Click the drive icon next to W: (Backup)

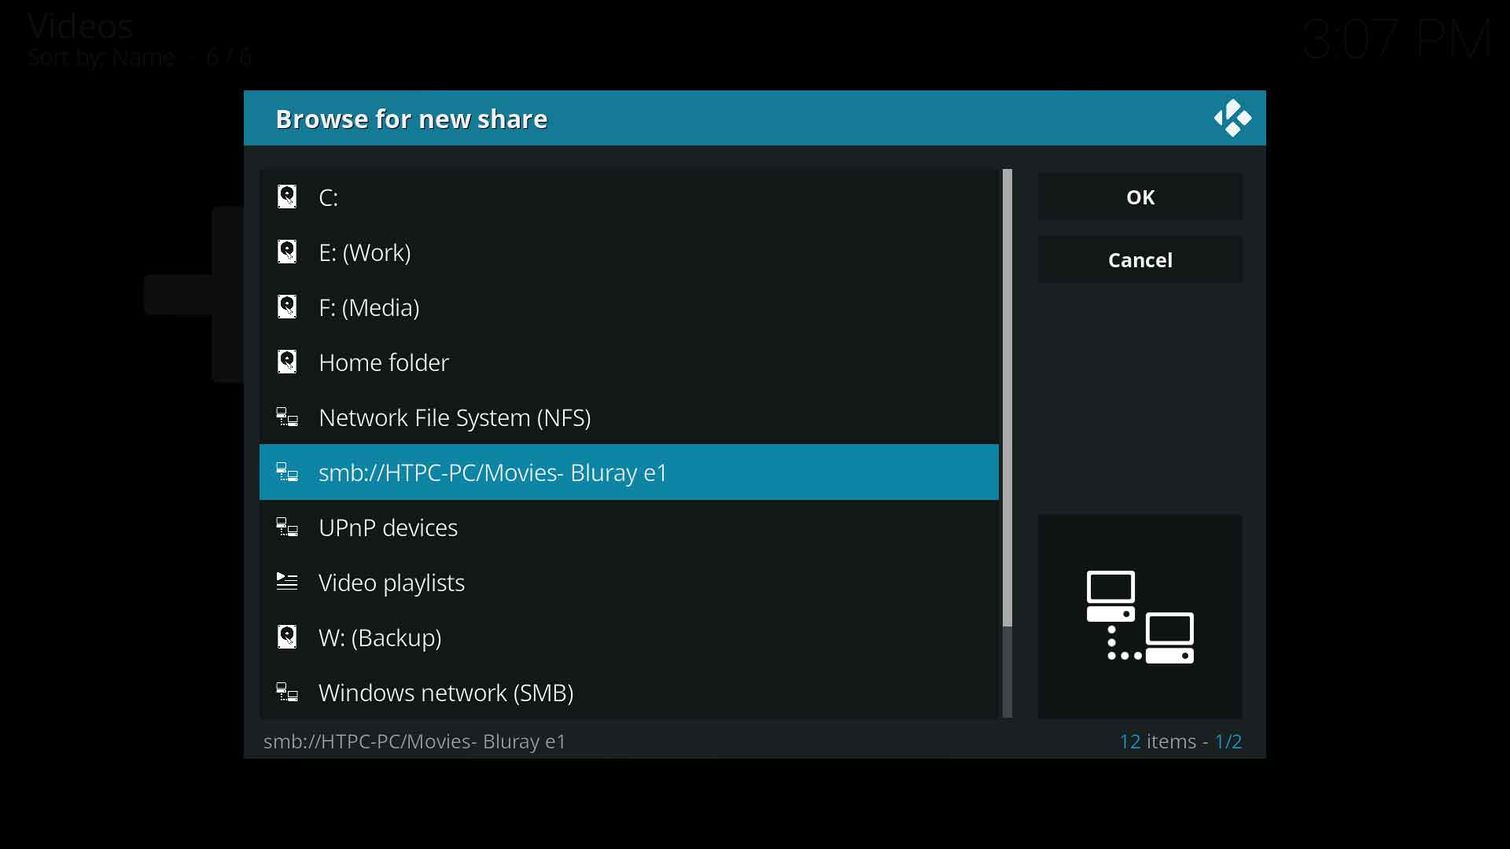click(287, 637)
